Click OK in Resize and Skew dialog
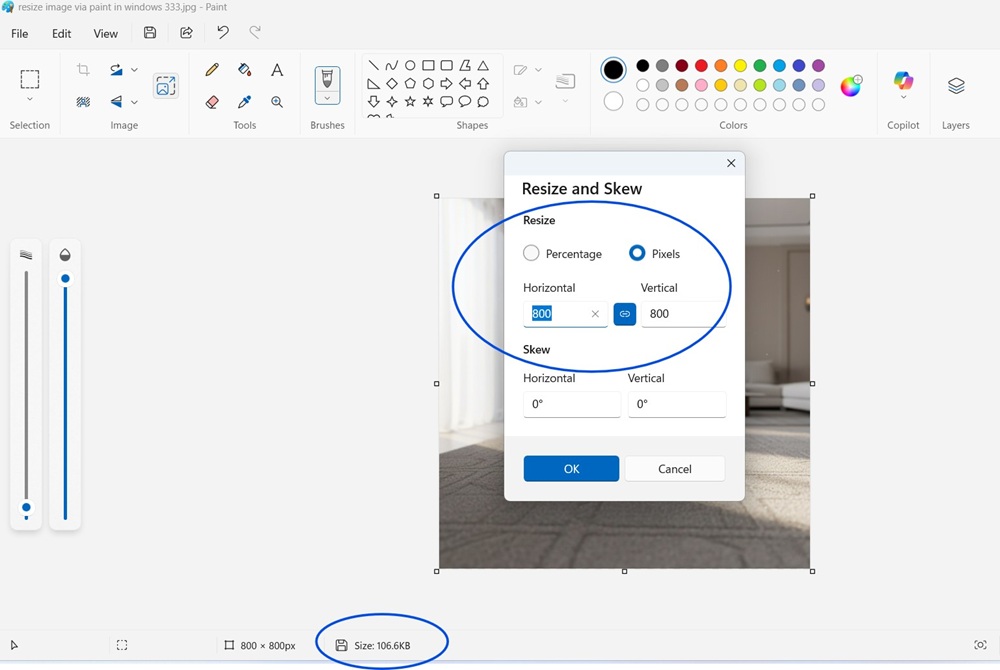This screenshot has width=1000, height=670. [x=571, y=469]
